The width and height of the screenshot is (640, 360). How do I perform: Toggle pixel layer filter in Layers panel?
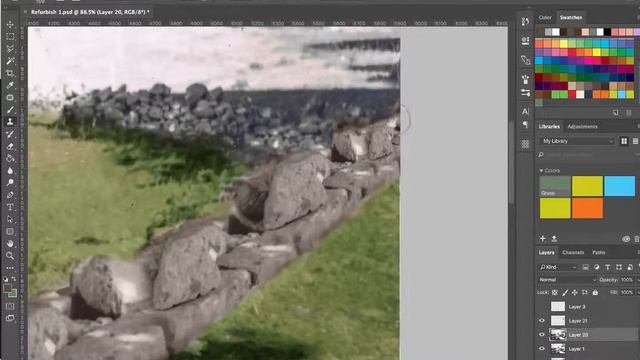point(585,267)
